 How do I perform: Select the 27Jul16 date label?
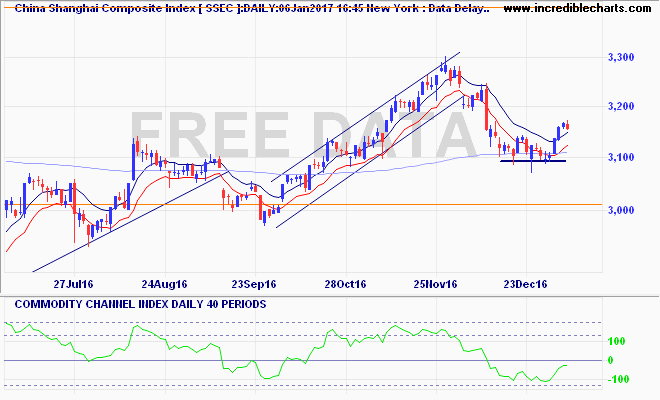pyautogui.click(x=73, y=284)
